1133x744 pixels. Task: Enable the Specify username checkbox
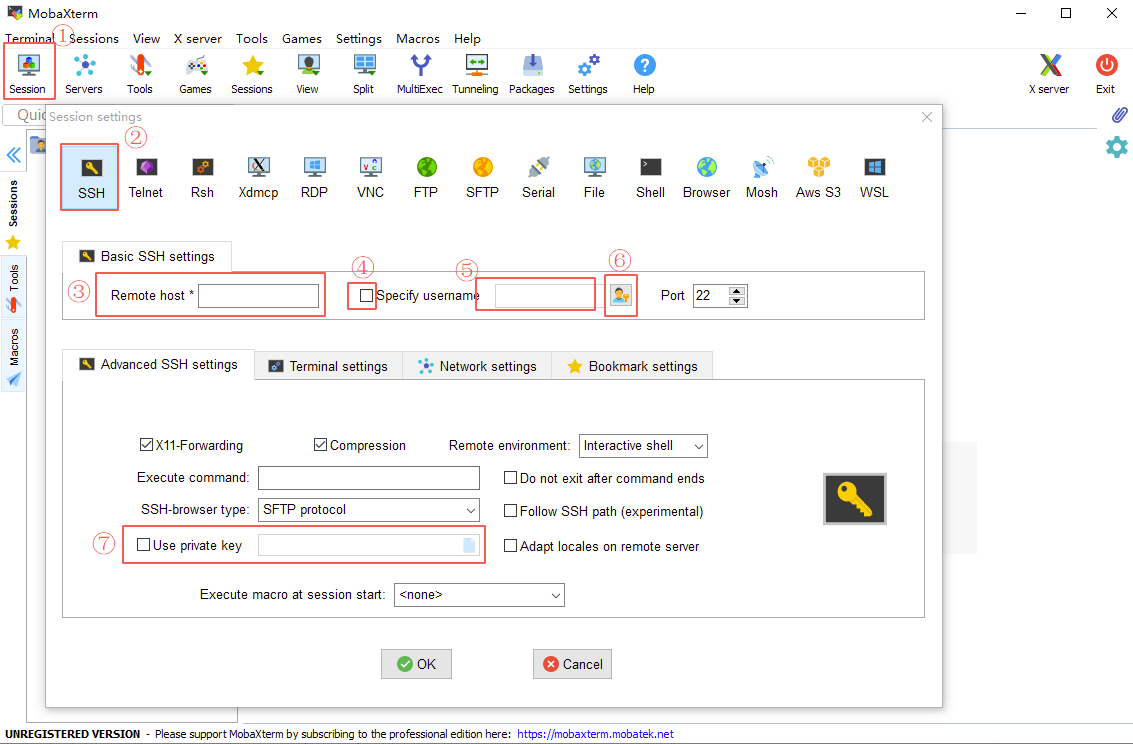tap(367, 296)
